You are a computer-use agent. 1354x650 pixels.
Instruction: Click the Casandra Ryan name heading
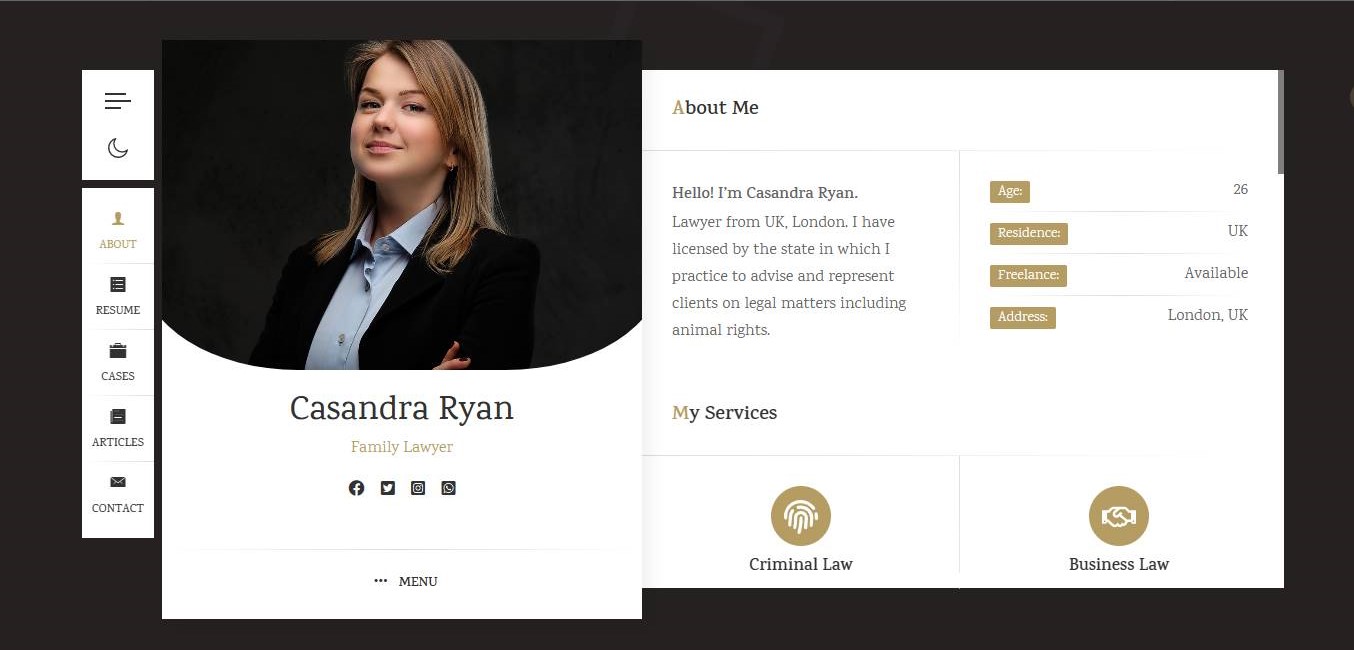coord(402,408)
